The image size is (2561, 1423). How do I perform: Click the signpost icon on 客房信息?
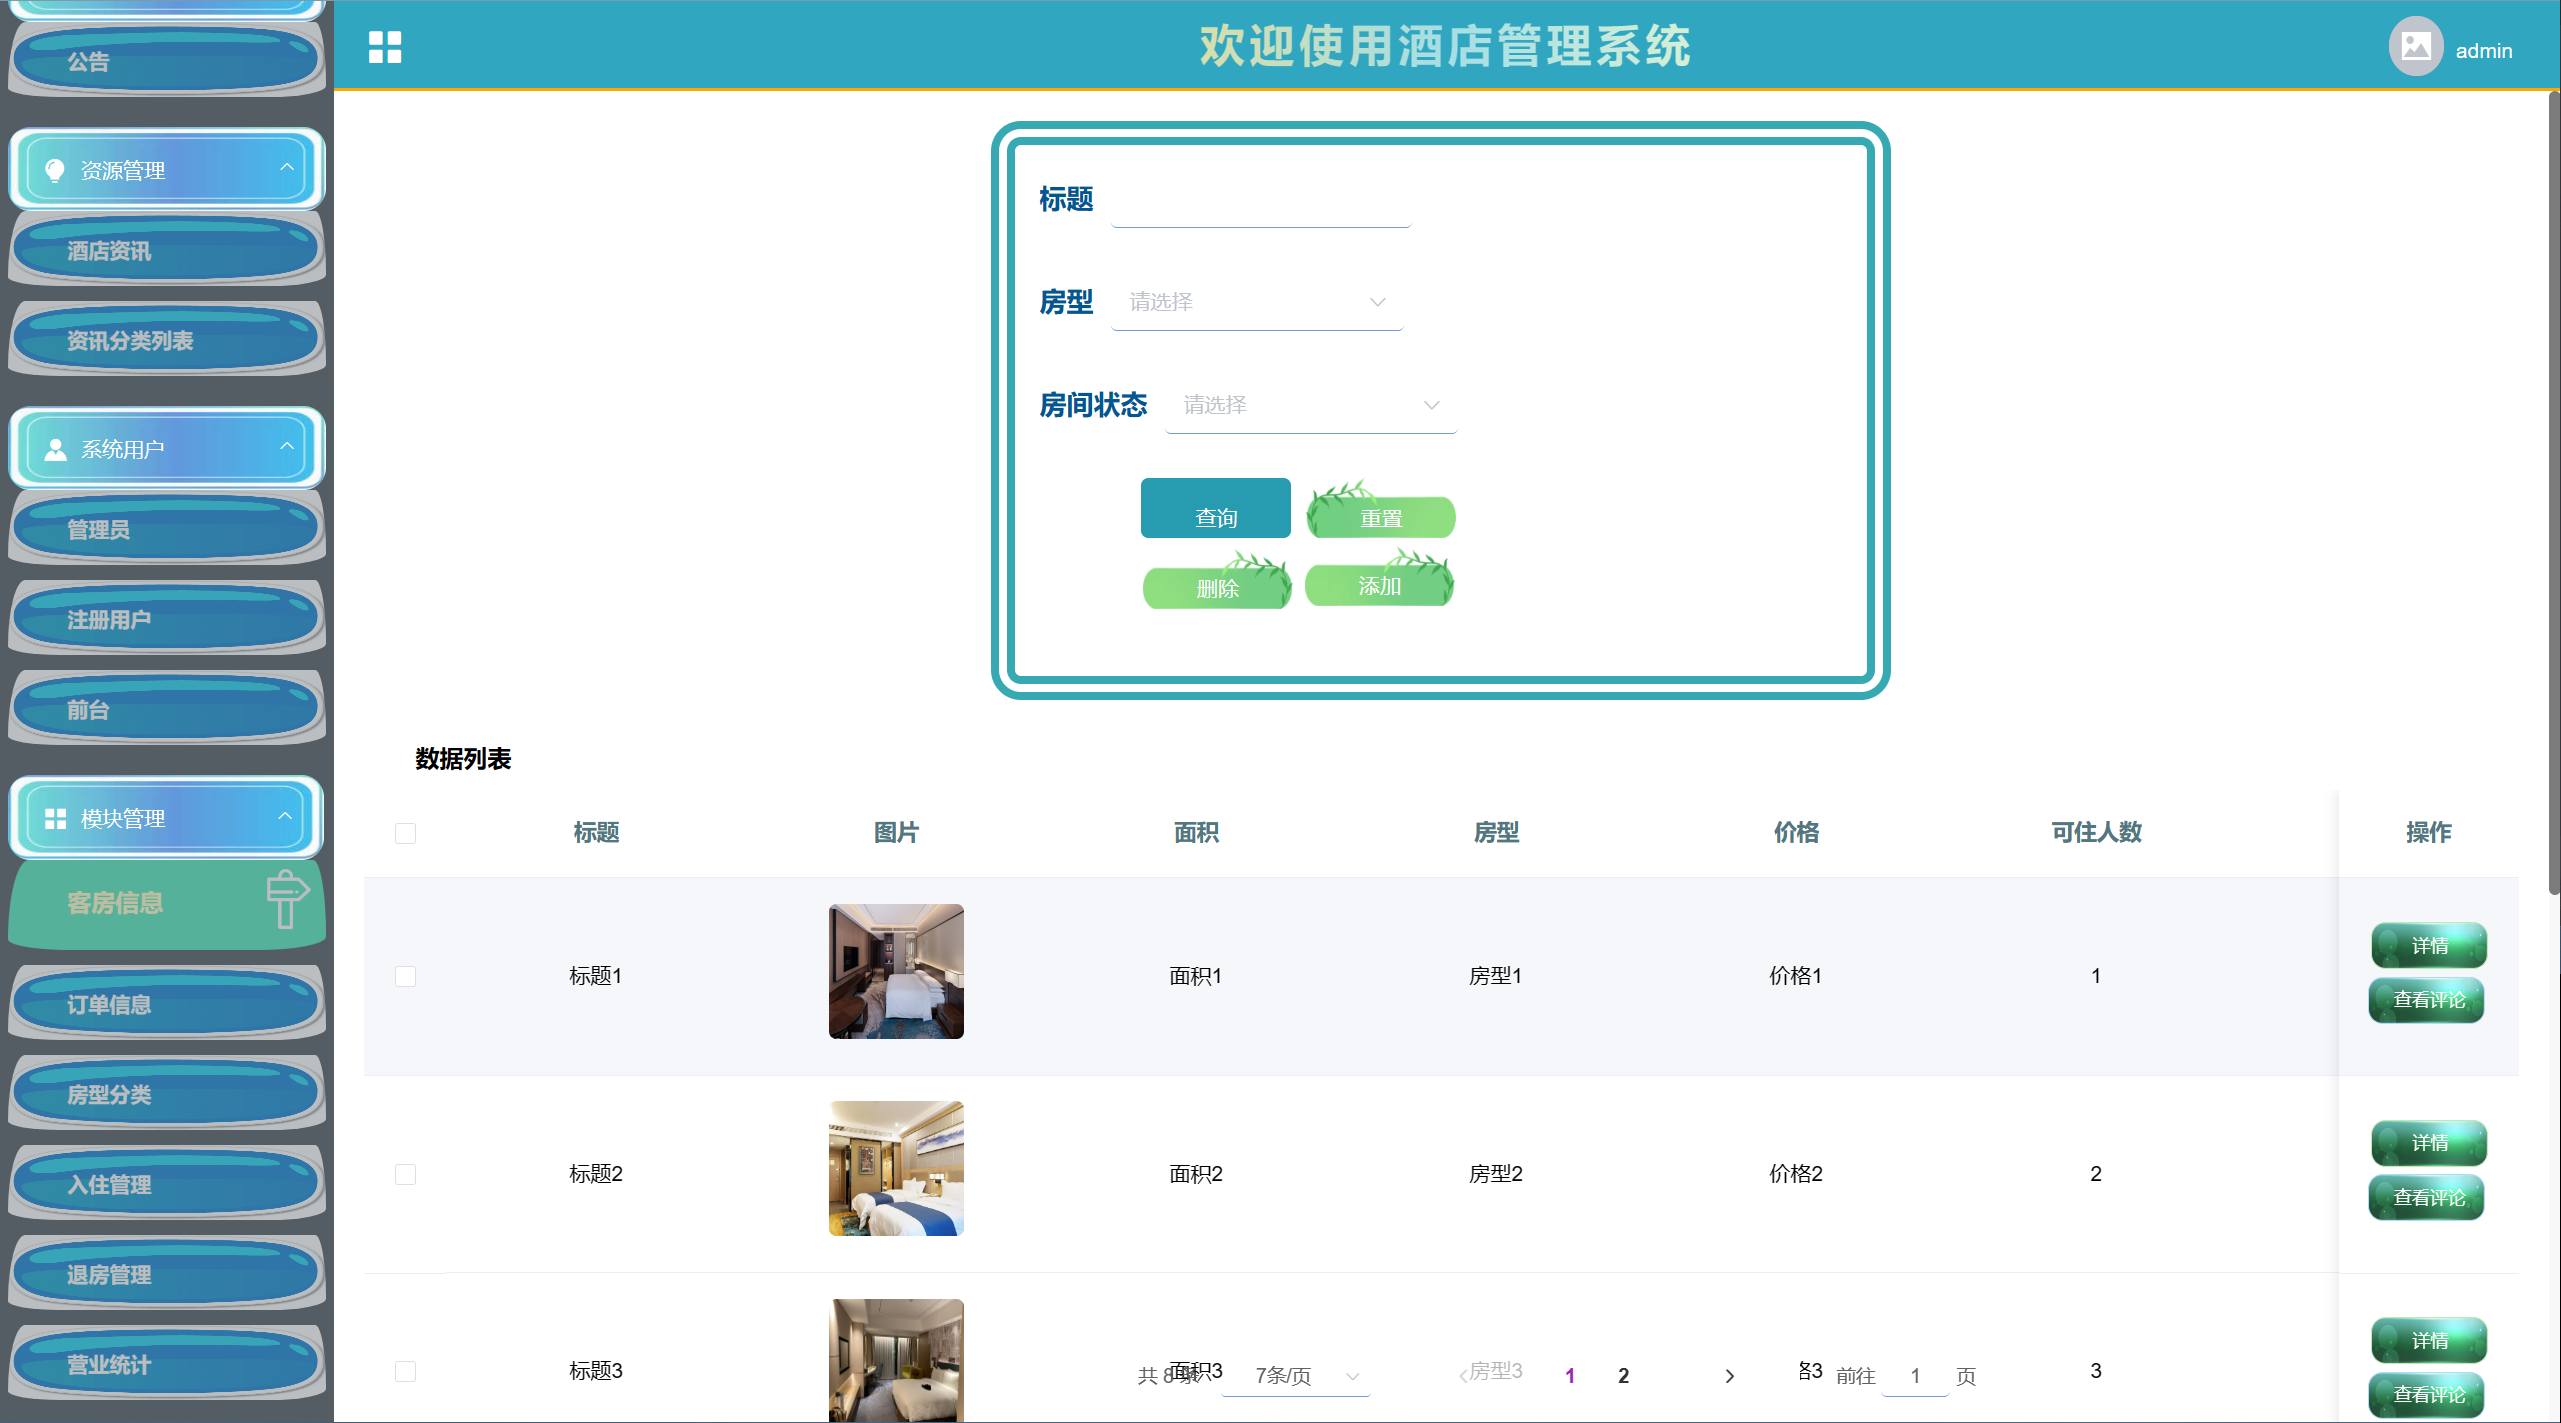[287, 899]
